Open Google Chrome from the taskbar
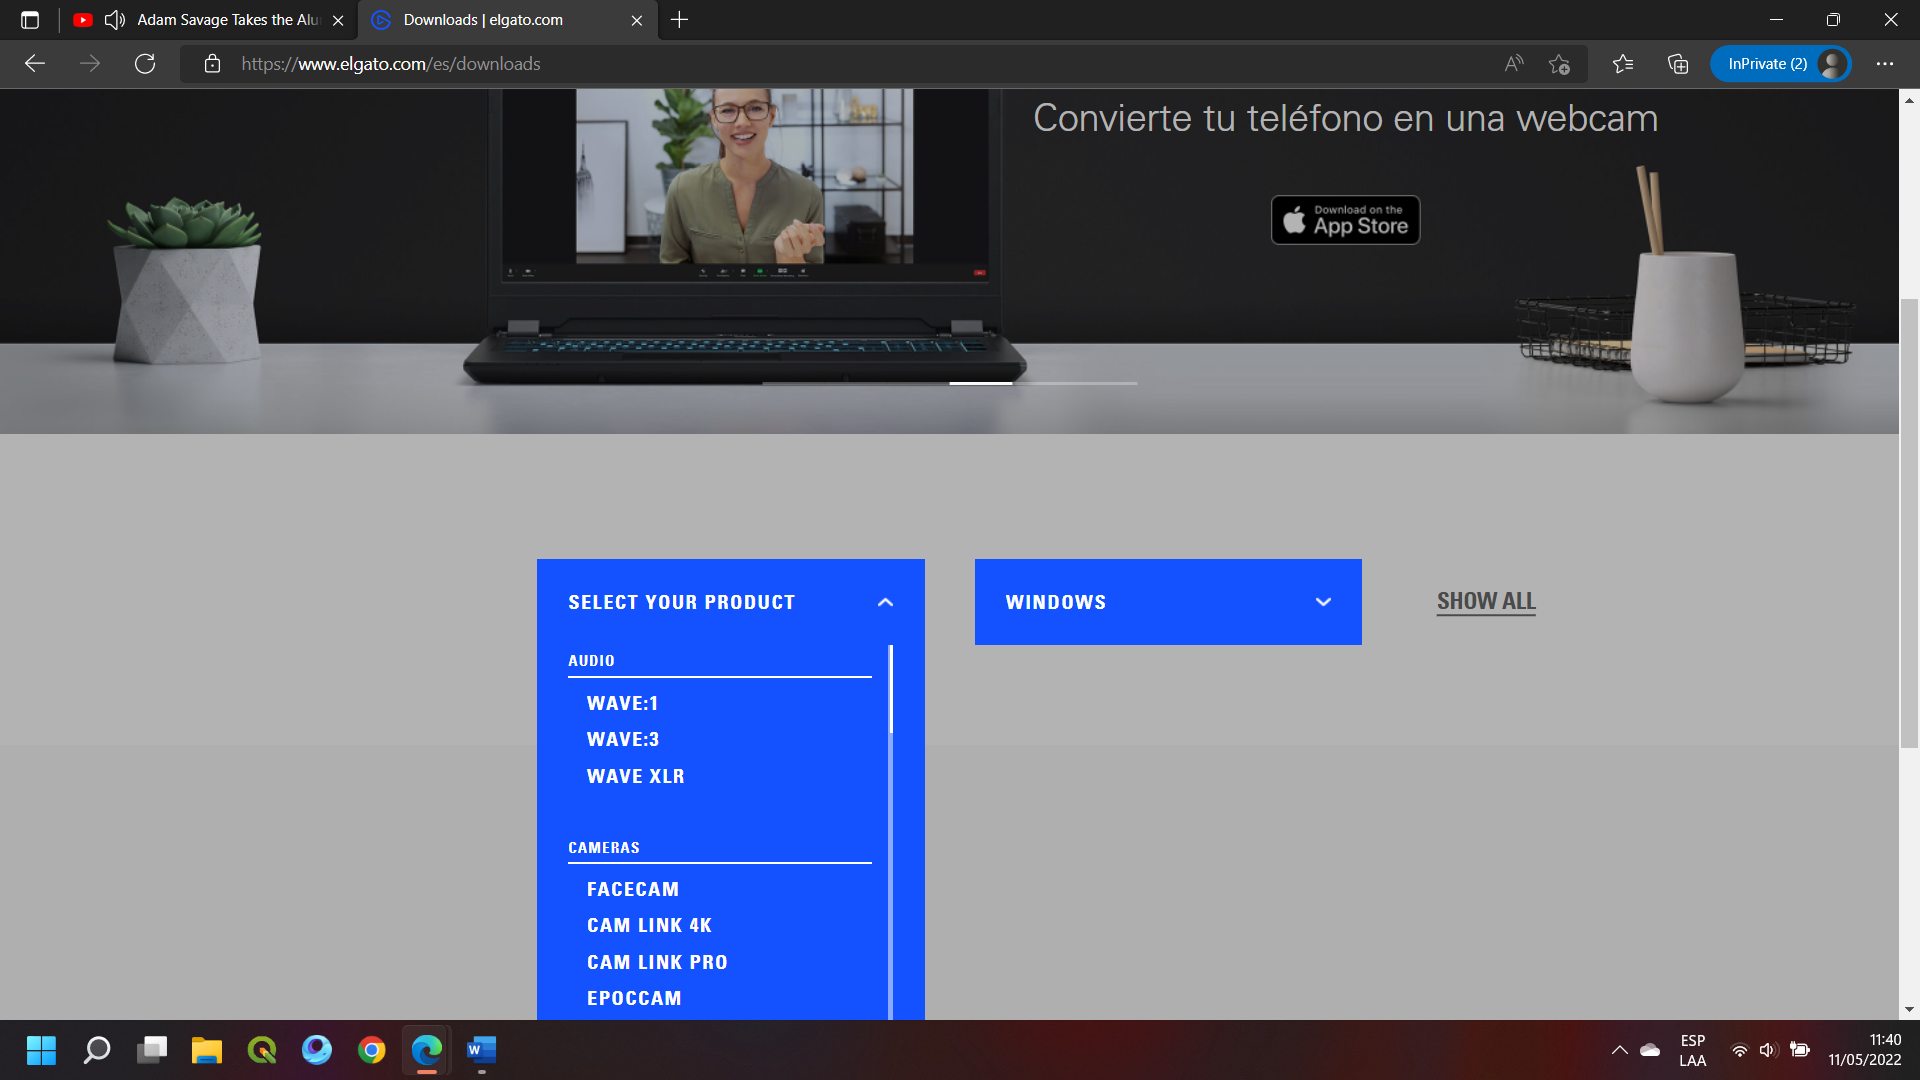Viewport: 1920px width, 1080px height. (x=372, y=1050)
